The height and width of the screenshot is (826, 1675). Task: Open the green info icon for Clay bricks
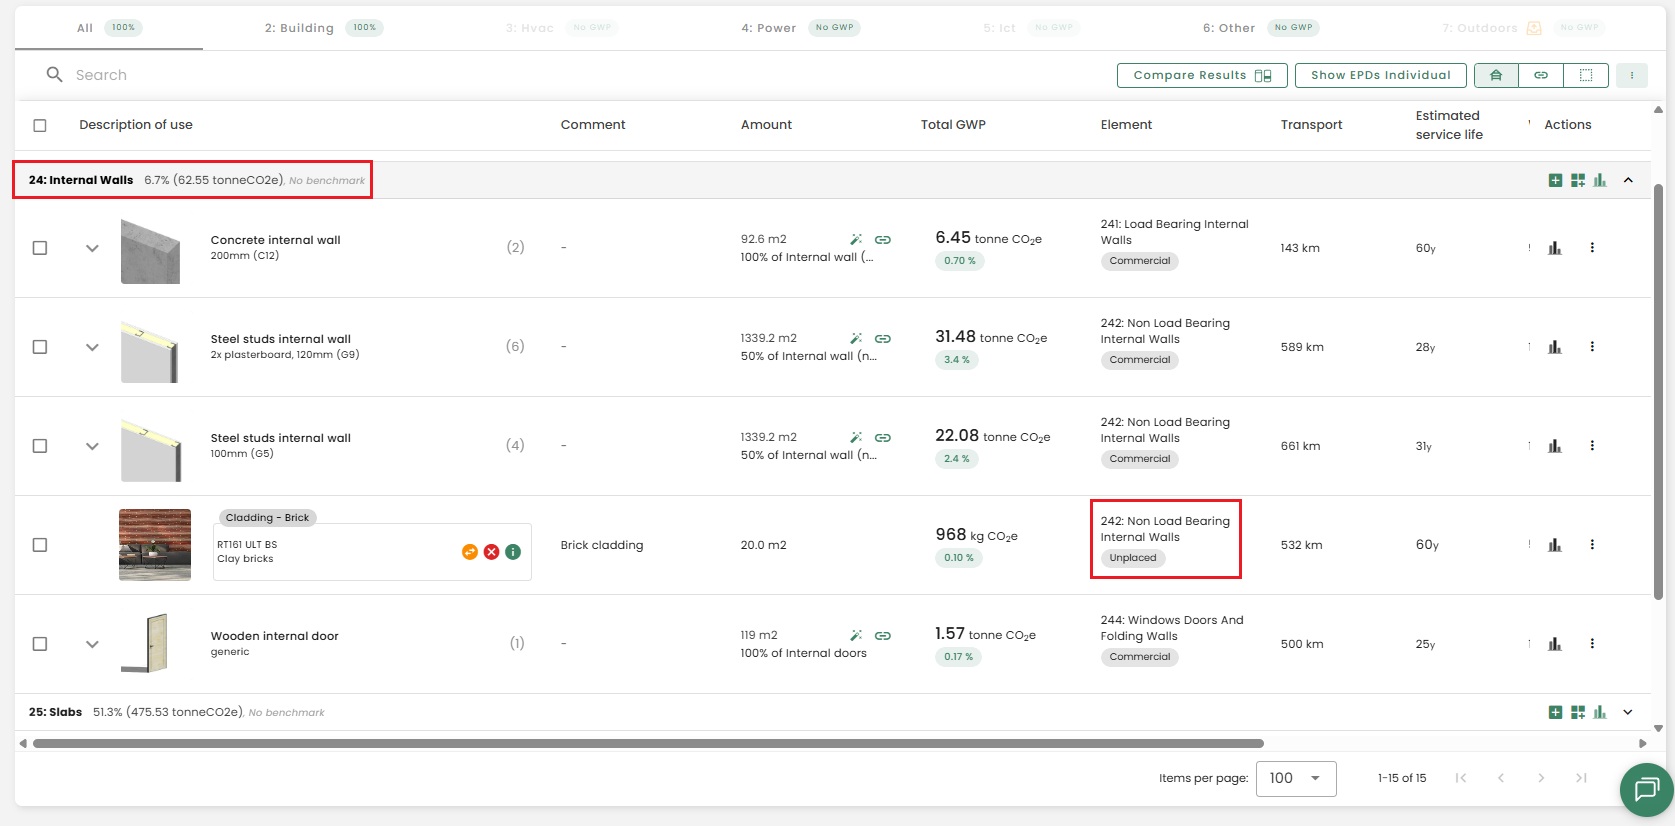[513, 552]
